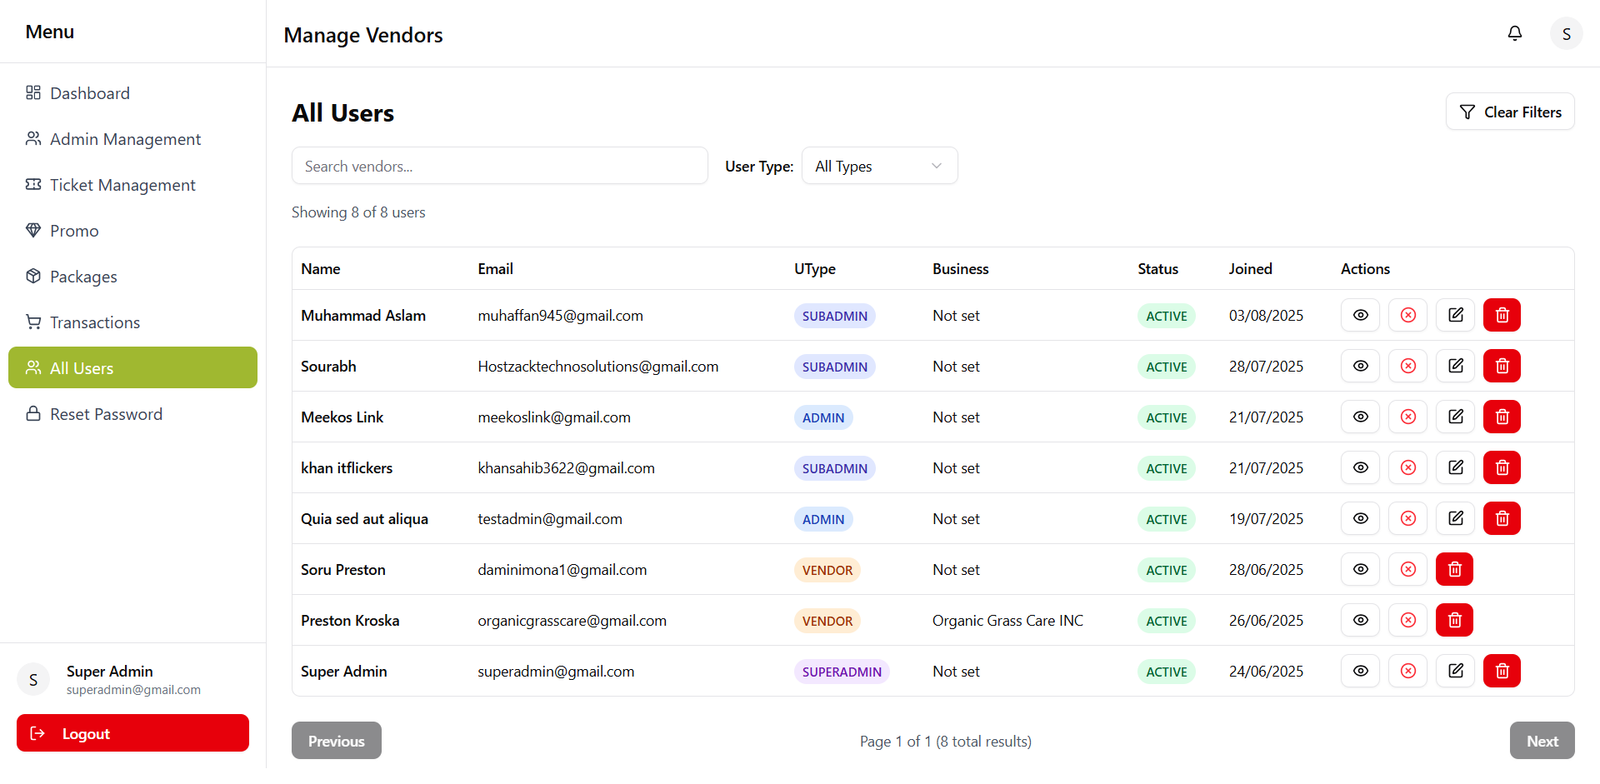Delete Muhammad Aslam with the trash icon
The height and width of the screenshot is (784, 1600).
(x=1501, y=315)
